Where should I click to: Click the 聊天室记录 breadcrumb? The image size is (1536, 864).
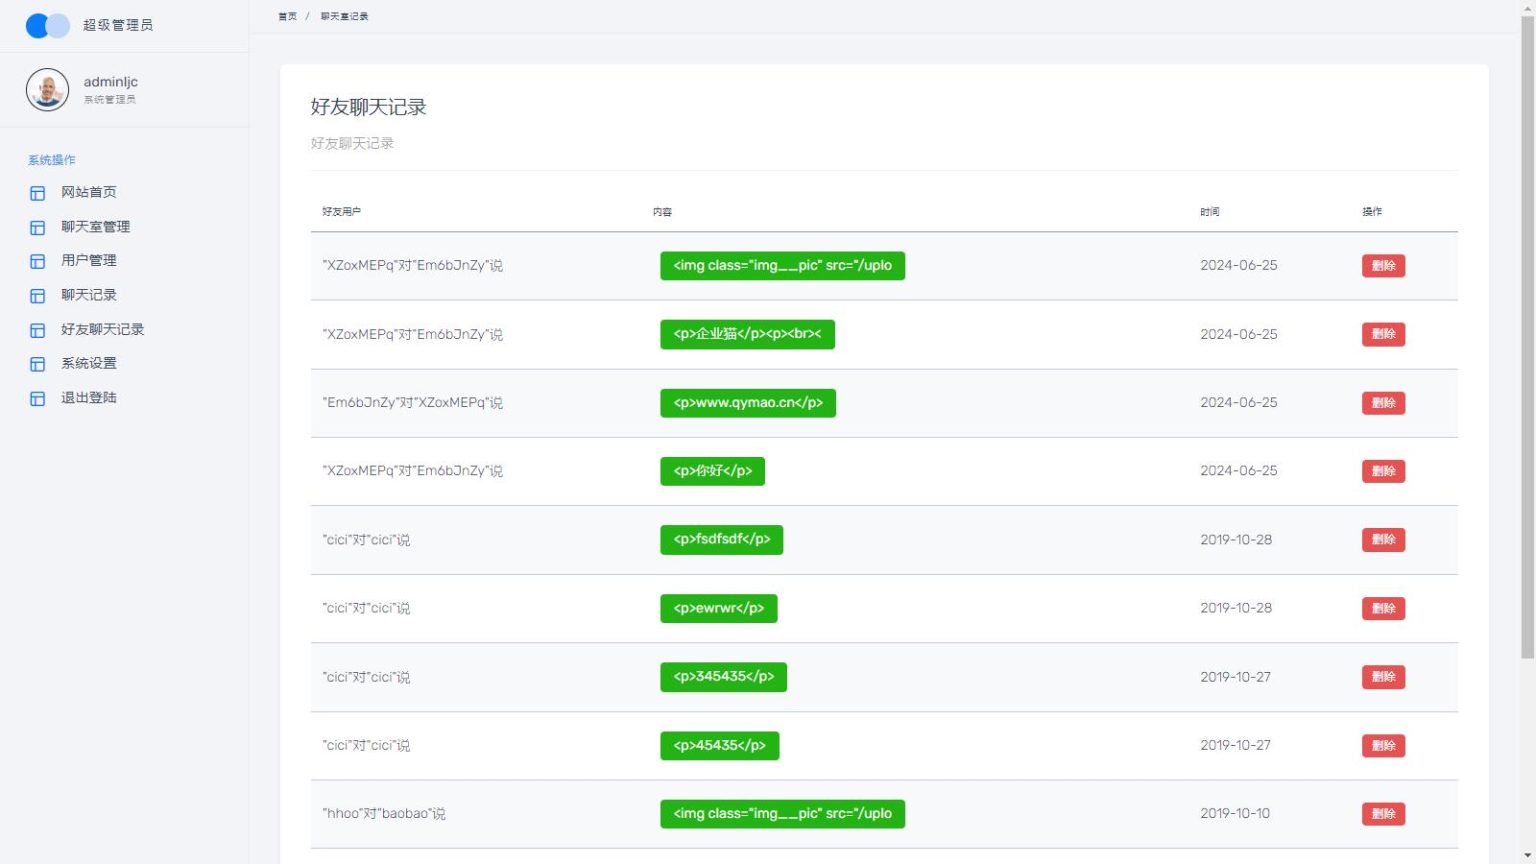point(344,16)
